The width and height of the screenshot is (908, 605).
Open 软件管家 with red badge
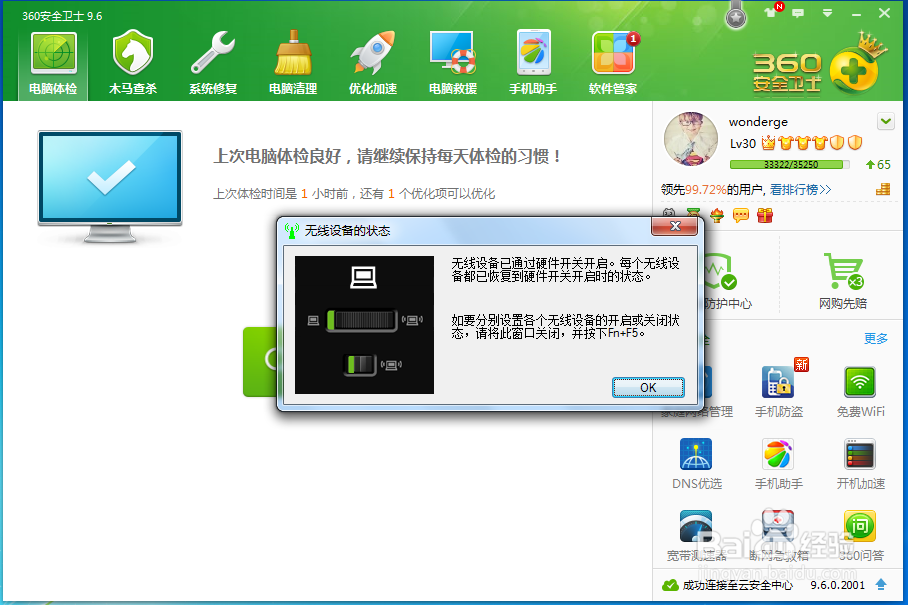coord(613,63)
